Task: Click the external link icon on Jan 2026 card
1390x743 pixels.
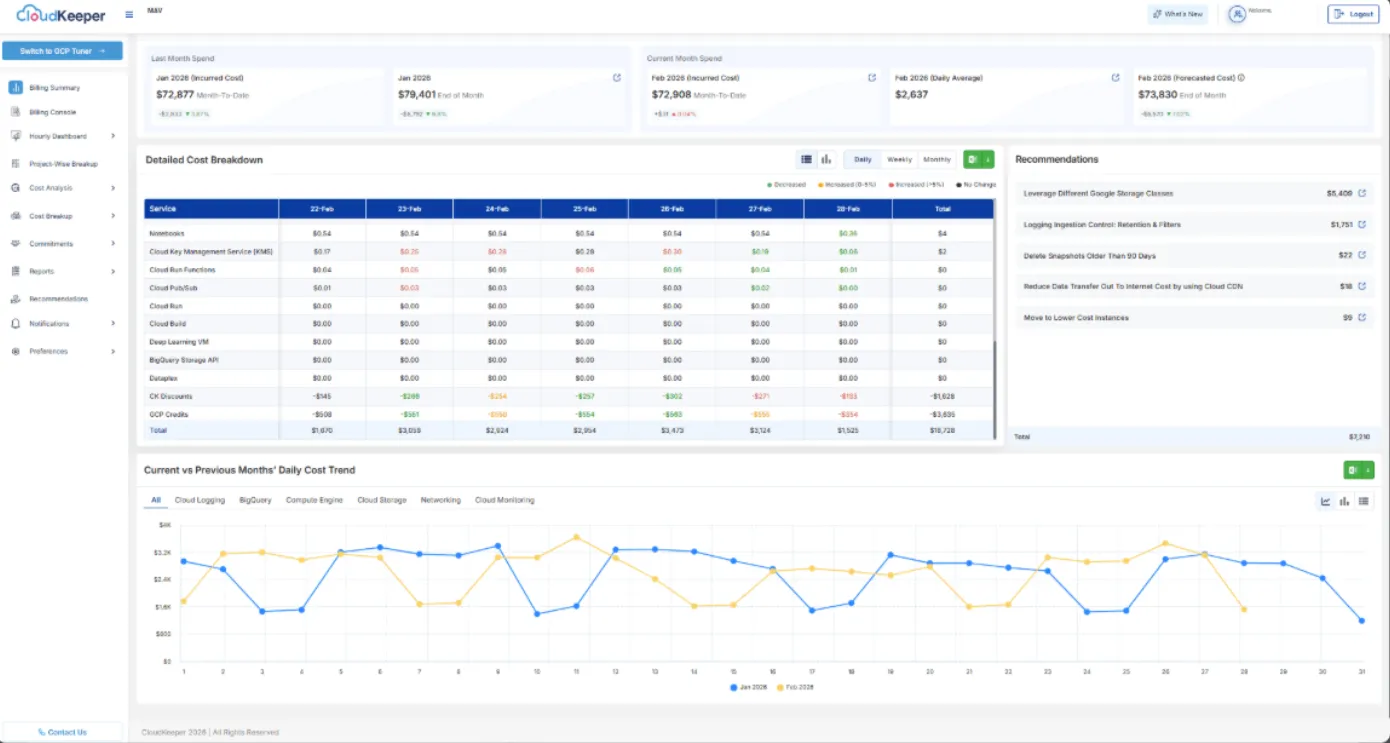Action: coord(616,76)
